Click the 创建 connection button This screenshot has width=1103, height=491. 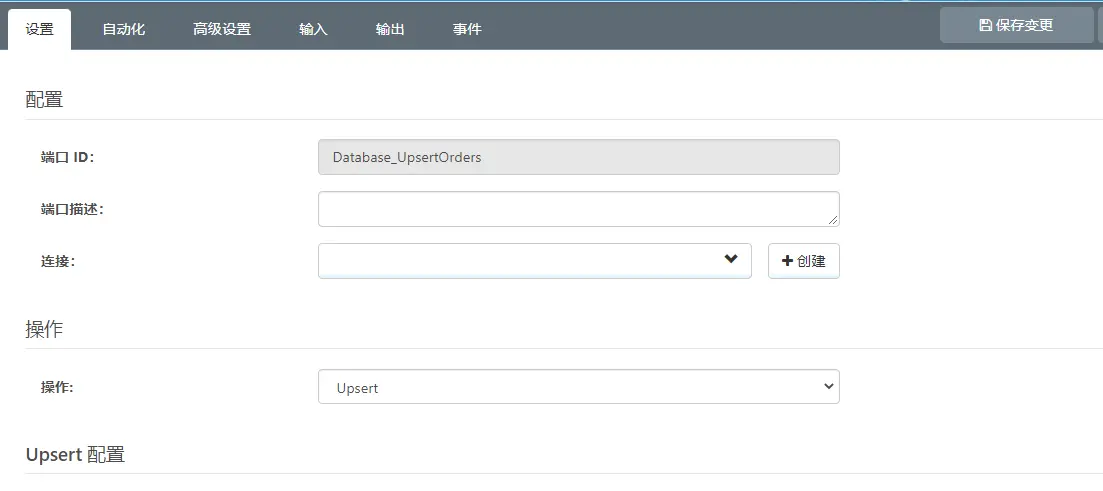pyautogui.click(x=803, y=261)
